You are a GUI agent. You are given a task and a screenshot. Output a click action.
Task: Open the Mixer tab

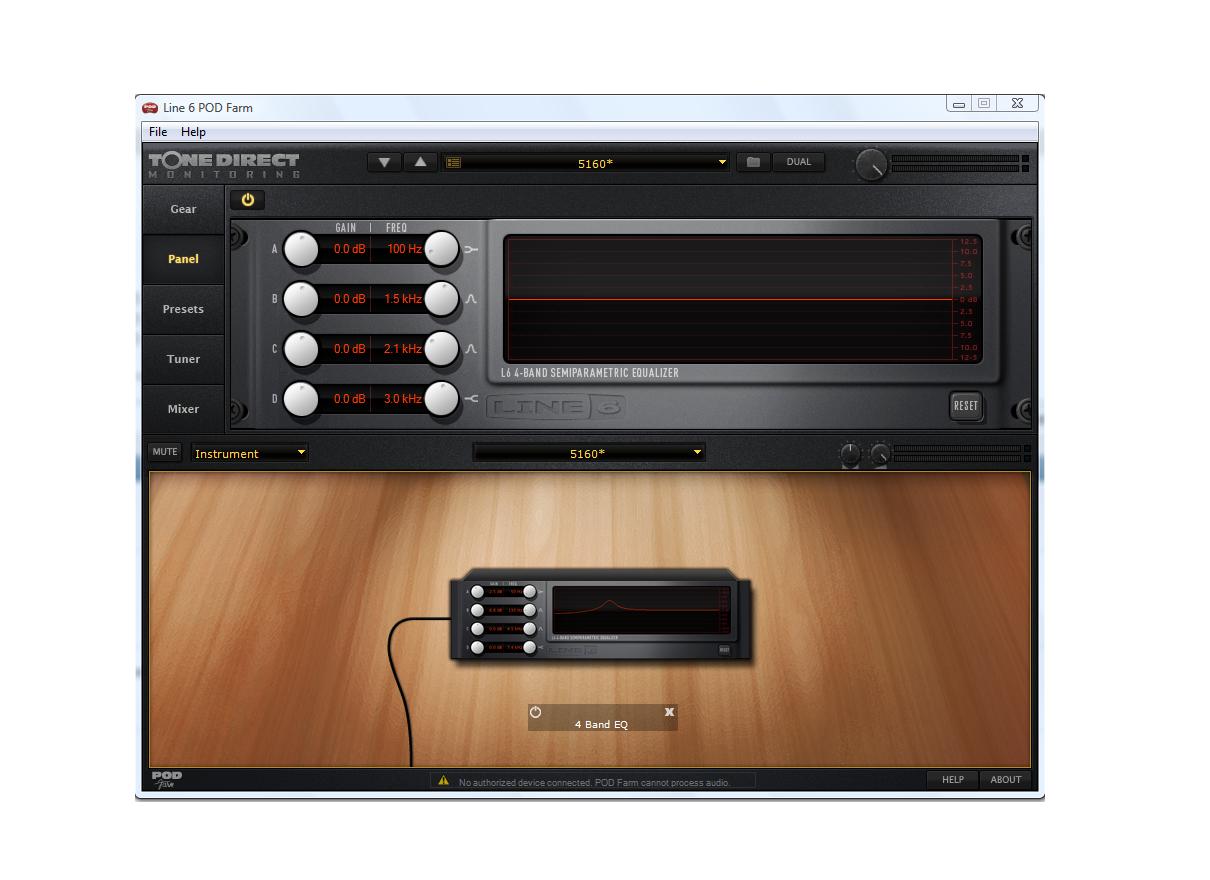coord(183,408)
